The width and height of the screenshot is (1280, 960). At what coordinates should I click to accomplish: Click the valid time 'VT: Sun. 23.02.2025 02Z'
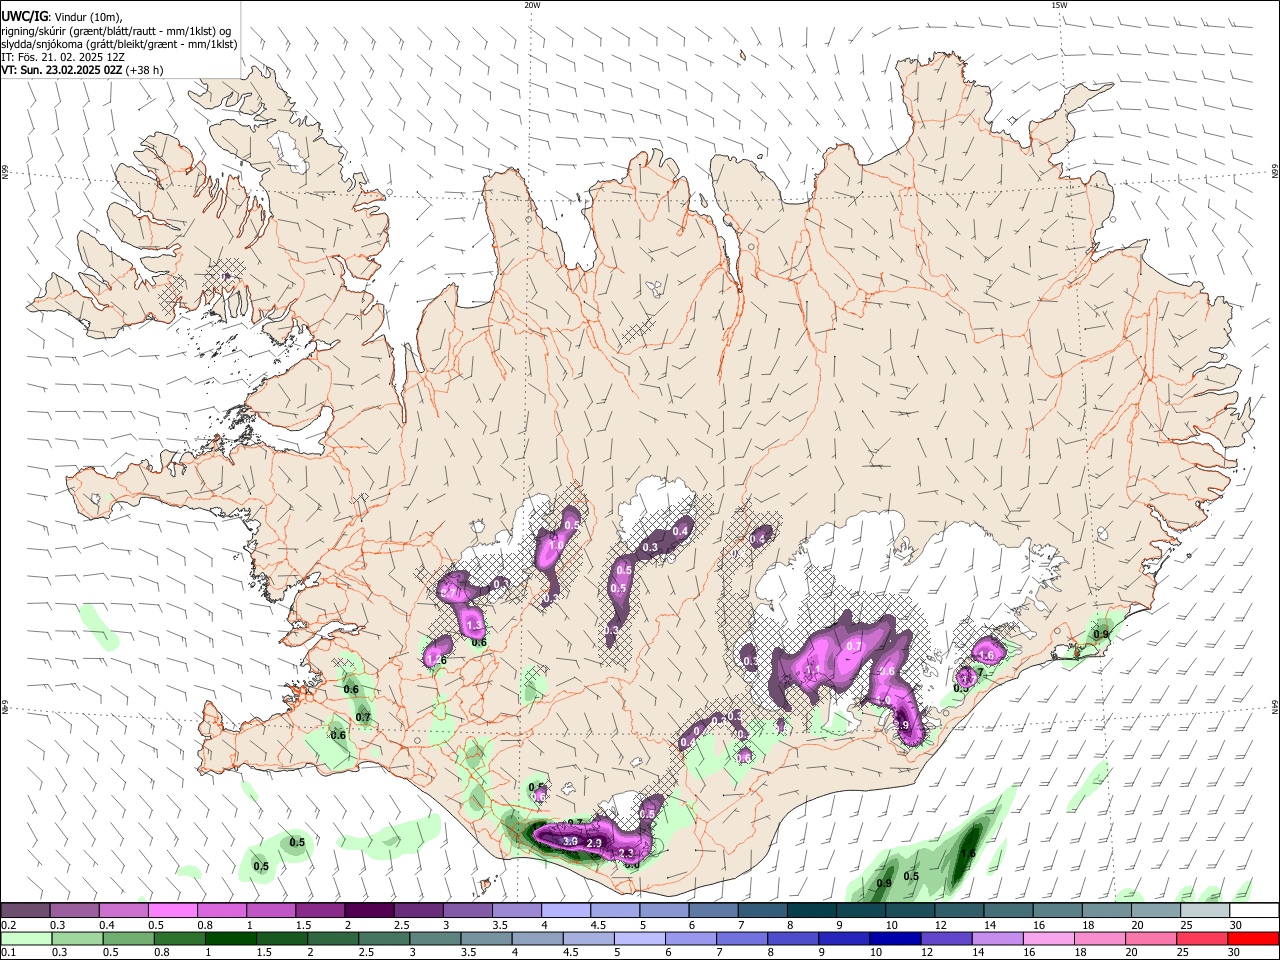(62, 70)
